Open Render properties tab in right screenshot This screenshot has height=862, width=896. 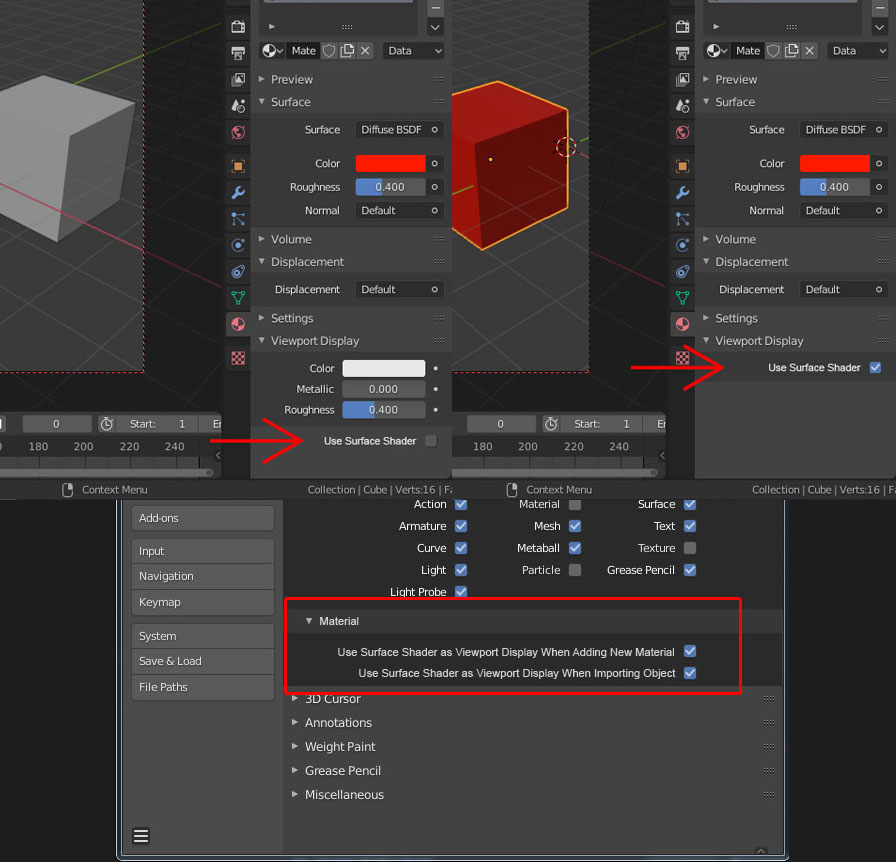coord(682,26)
